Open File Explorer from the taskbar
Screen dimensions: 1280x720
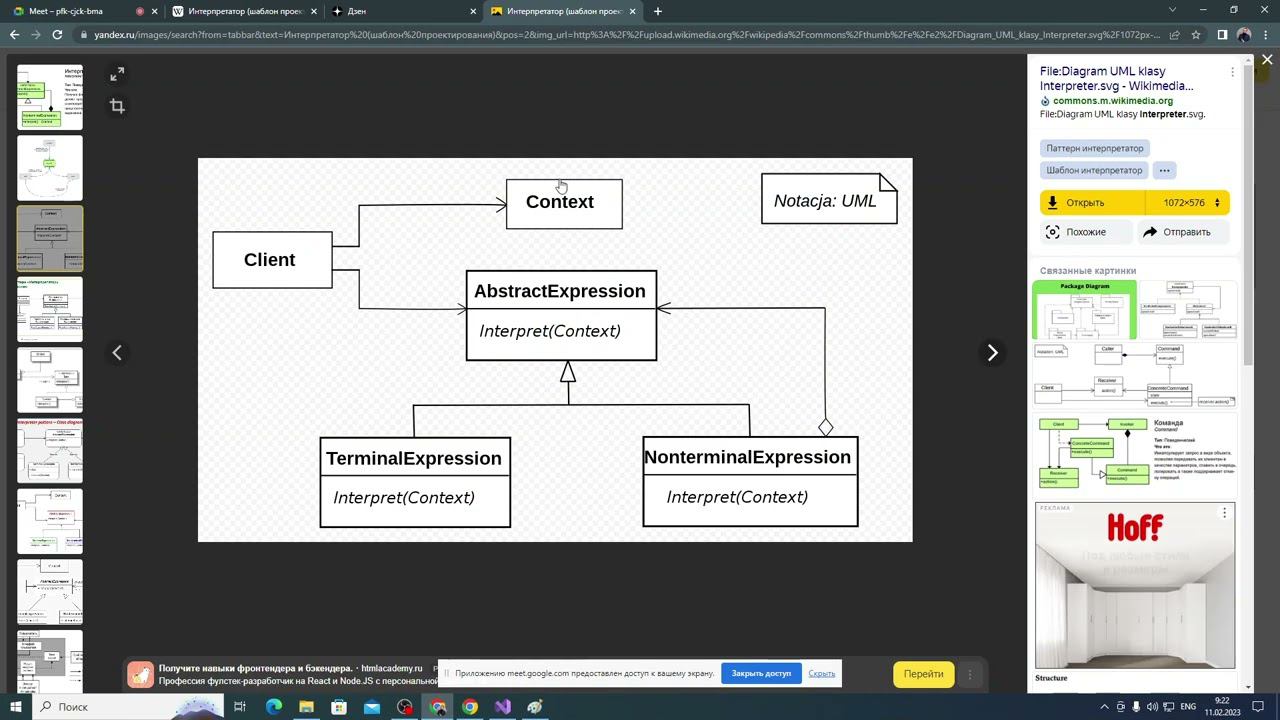click(x=306, y=707)
